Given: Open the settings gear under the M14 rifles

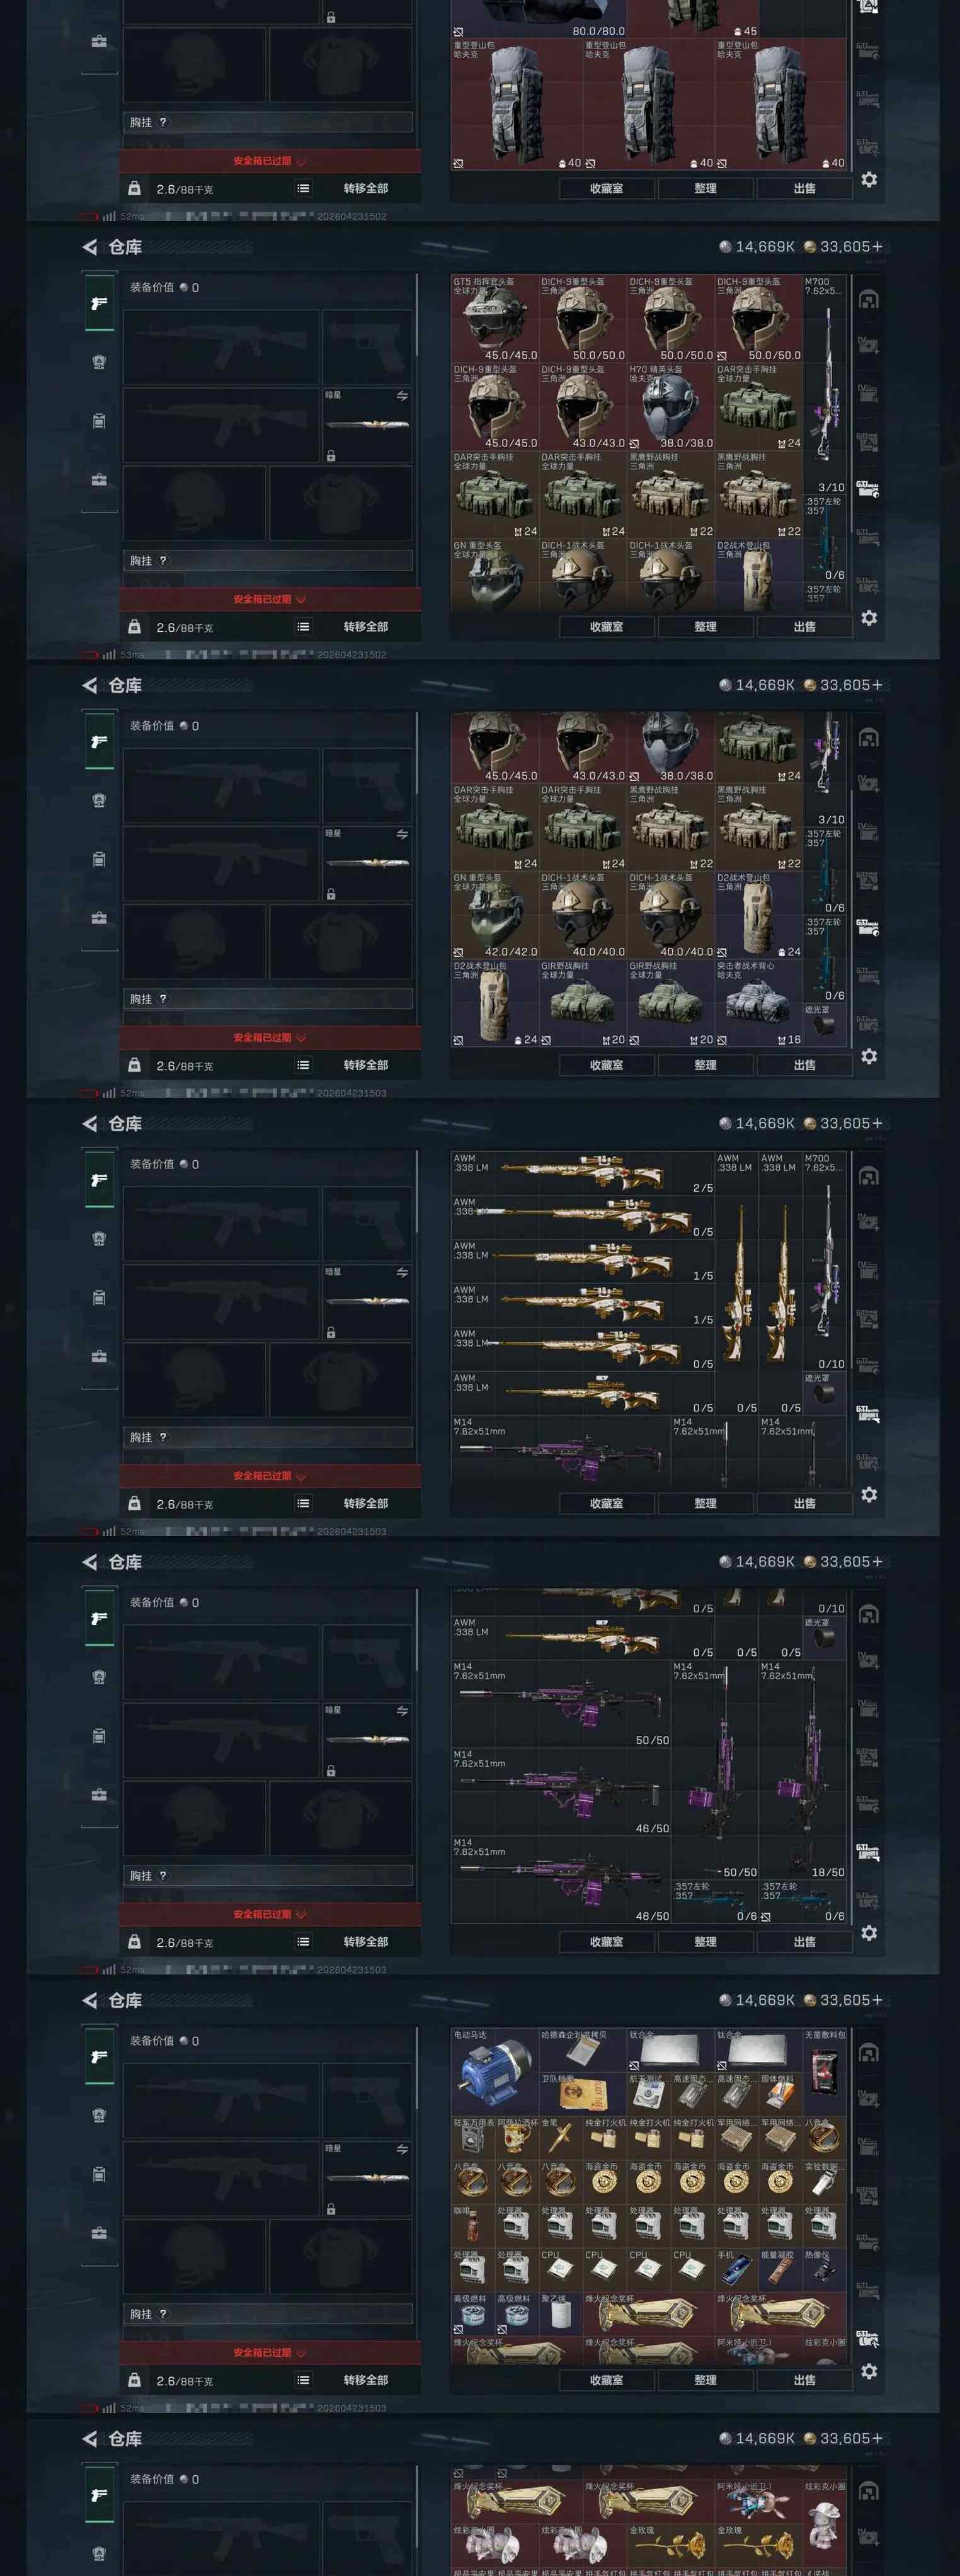Looking at the screenshot, I should pos(869,1933).
